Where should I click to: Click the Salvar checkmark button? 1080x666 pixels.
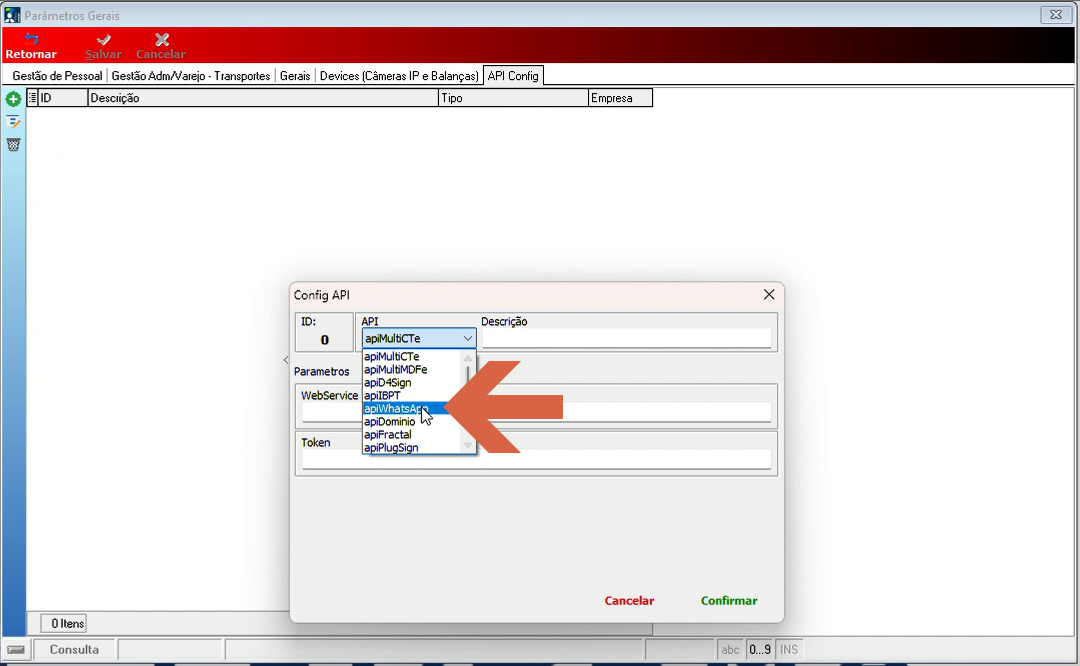pyautogui.click(x=103, y=46)
